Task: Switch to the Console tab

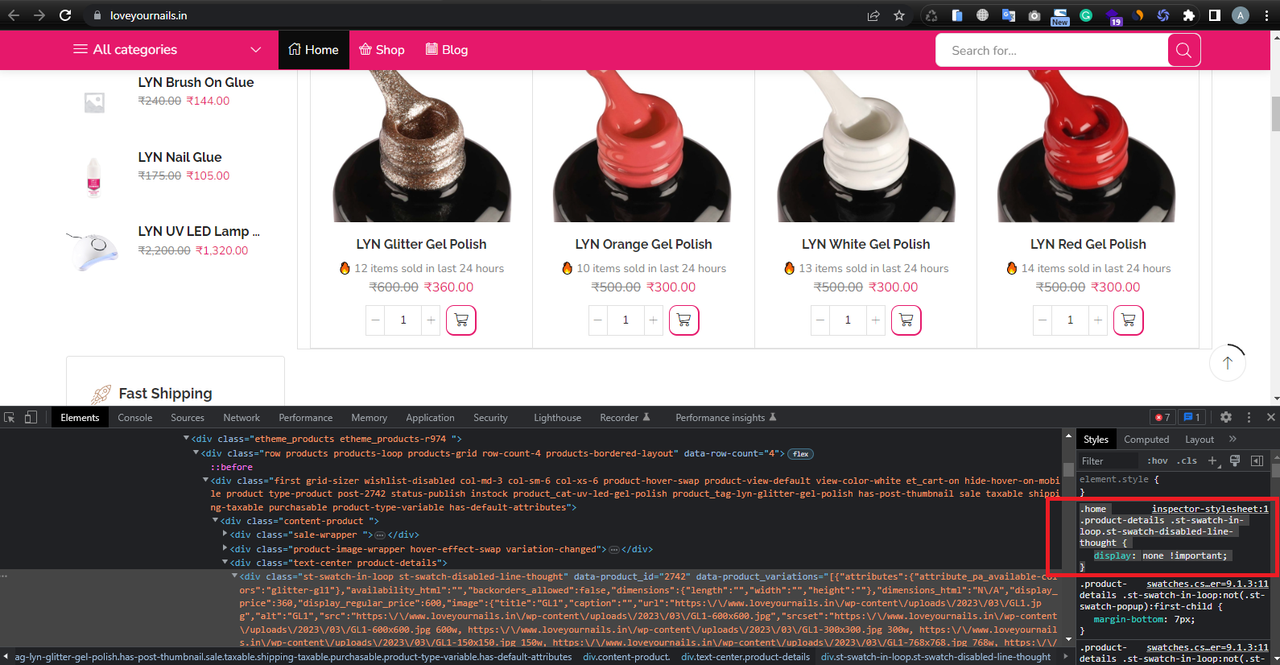Action: coord(135,417)
